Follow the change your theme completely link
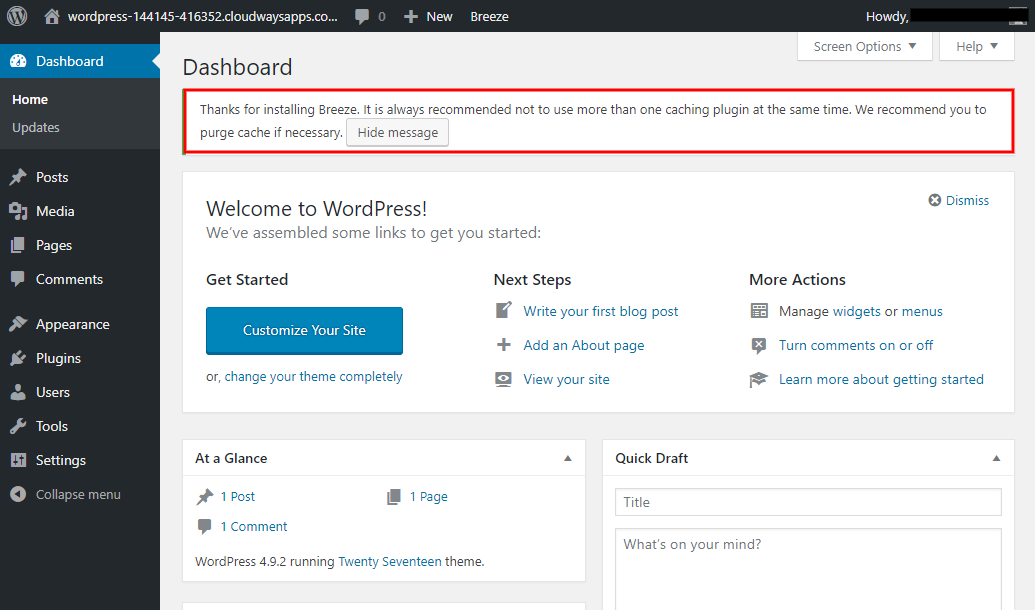1035x610 pixels. tap(314, 376)
